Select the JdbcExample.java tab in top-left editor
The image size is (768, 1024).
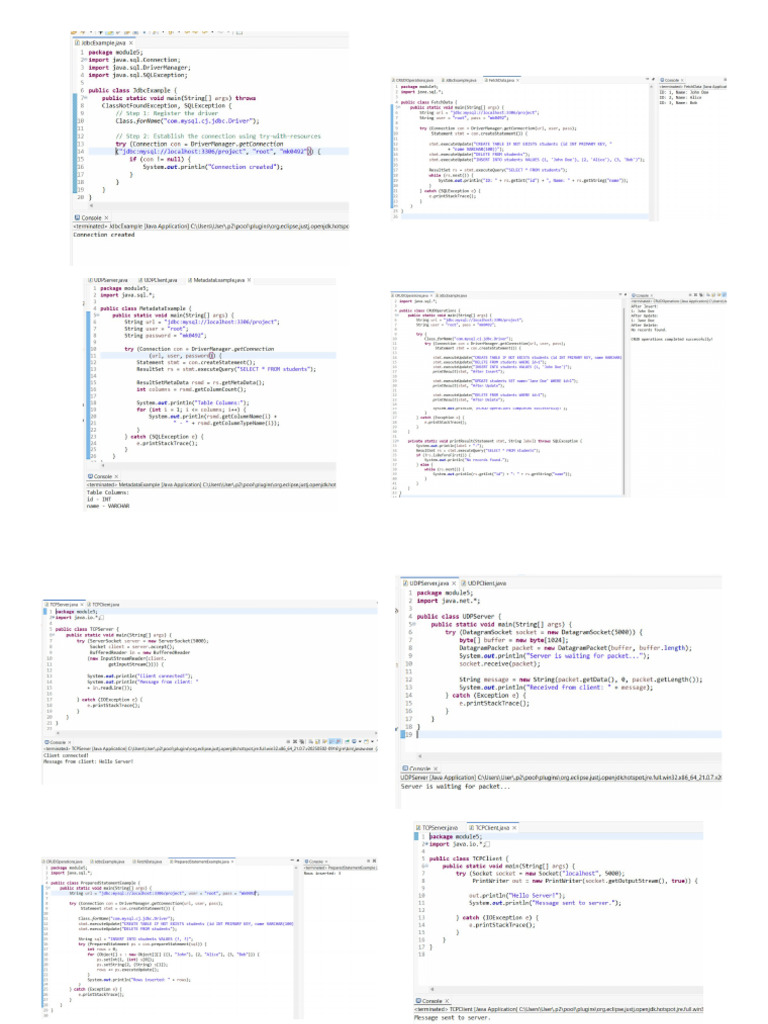103,43
